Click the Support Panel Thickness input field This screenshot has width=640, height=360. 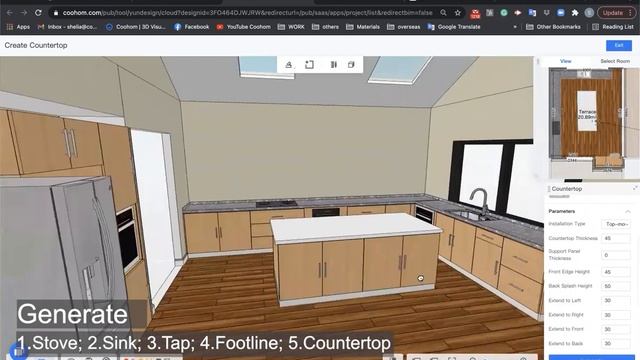(x=616, y=255)
